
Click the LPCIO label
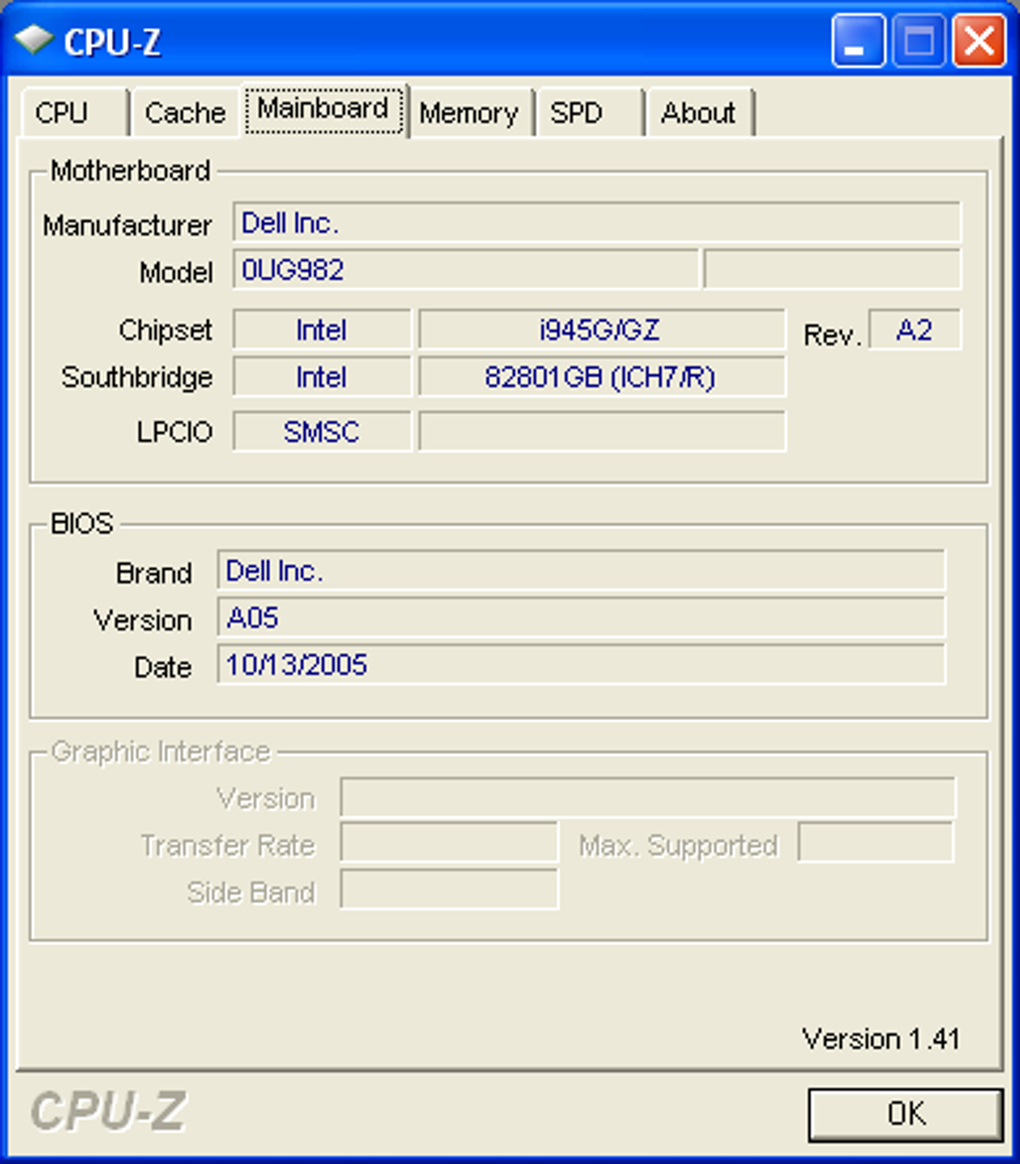174,431
